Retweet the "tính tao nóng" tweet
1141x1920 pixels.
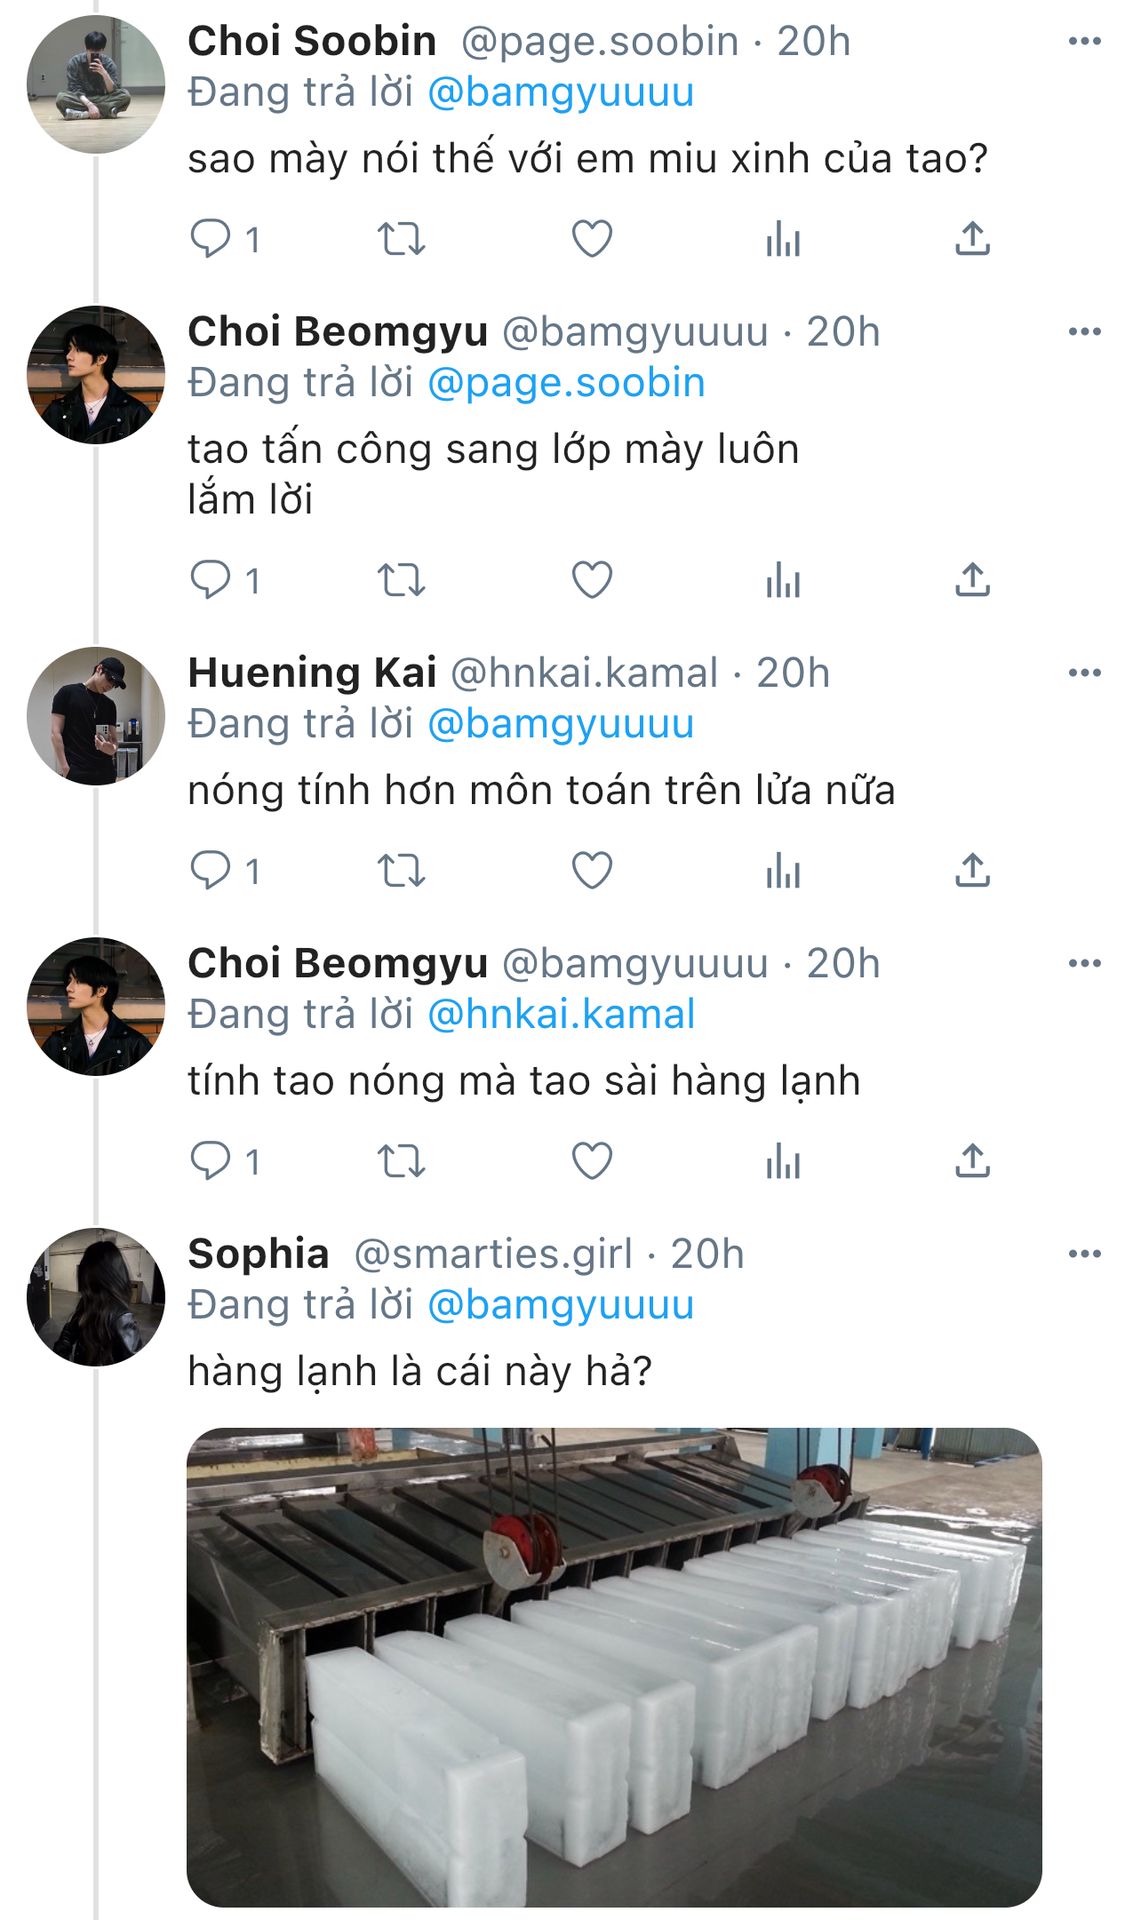pos(401,1162)
